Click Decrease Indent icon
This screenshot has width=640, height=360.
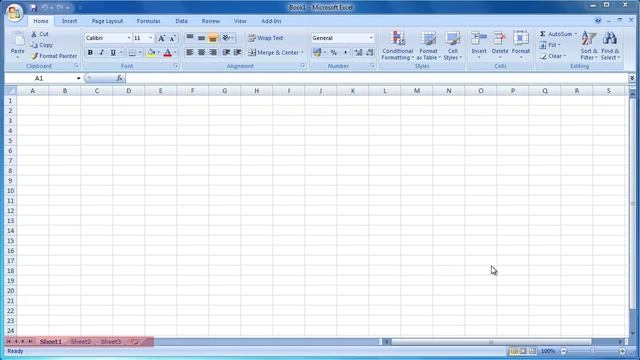click(x=226, y=53)
